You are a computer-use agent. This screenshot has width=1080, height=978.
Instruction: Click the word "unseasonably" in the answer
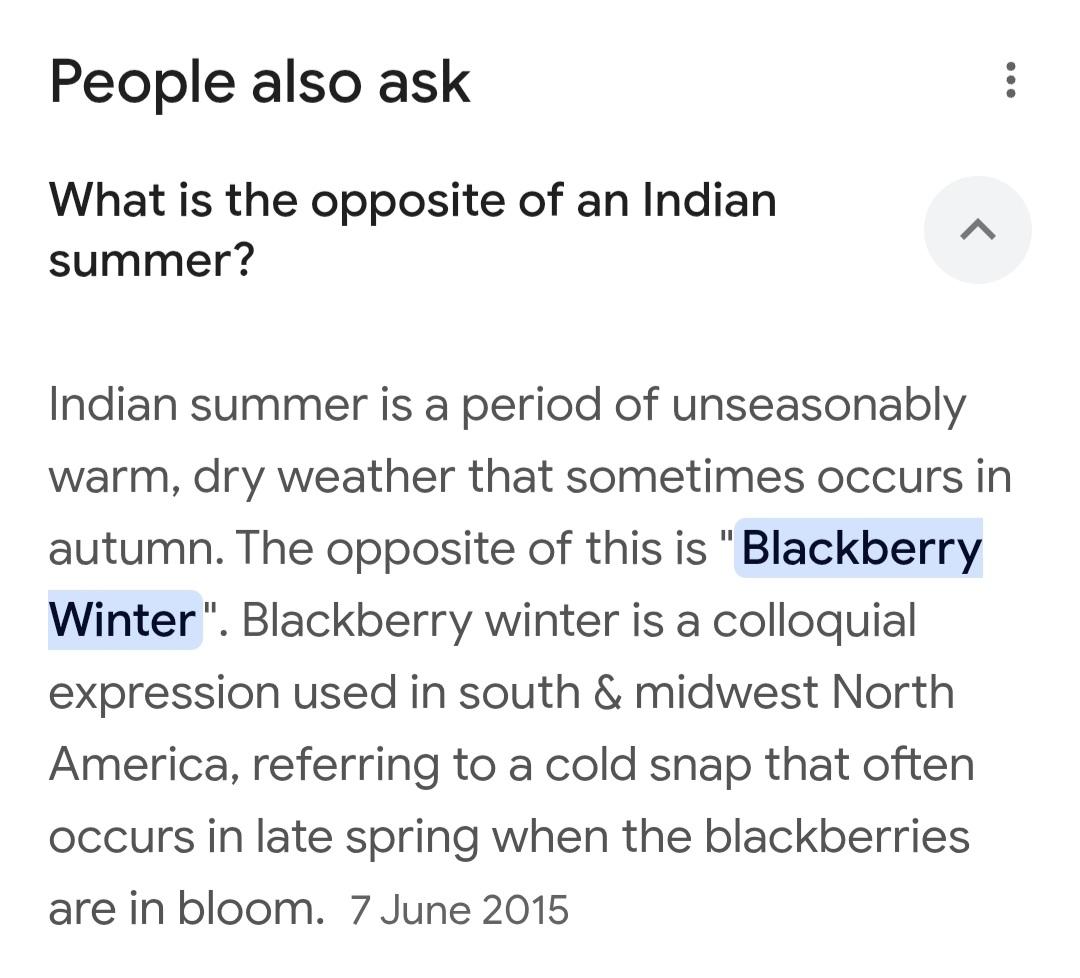(x=818, y=405)
